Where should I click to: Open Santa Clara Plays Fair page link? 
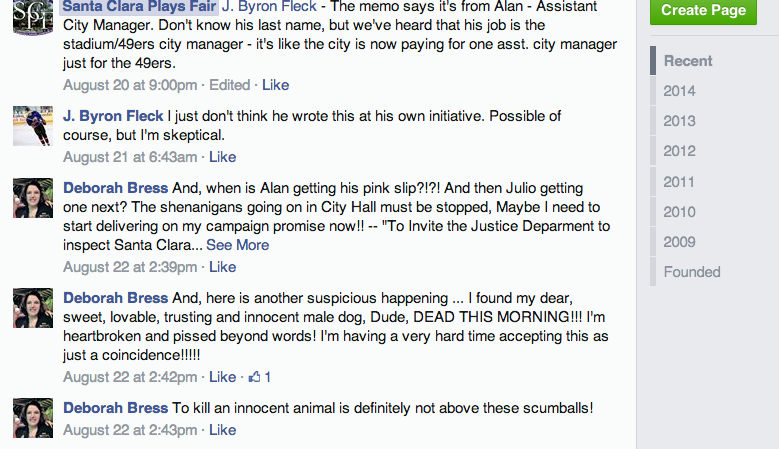click(x=140, y=6)
